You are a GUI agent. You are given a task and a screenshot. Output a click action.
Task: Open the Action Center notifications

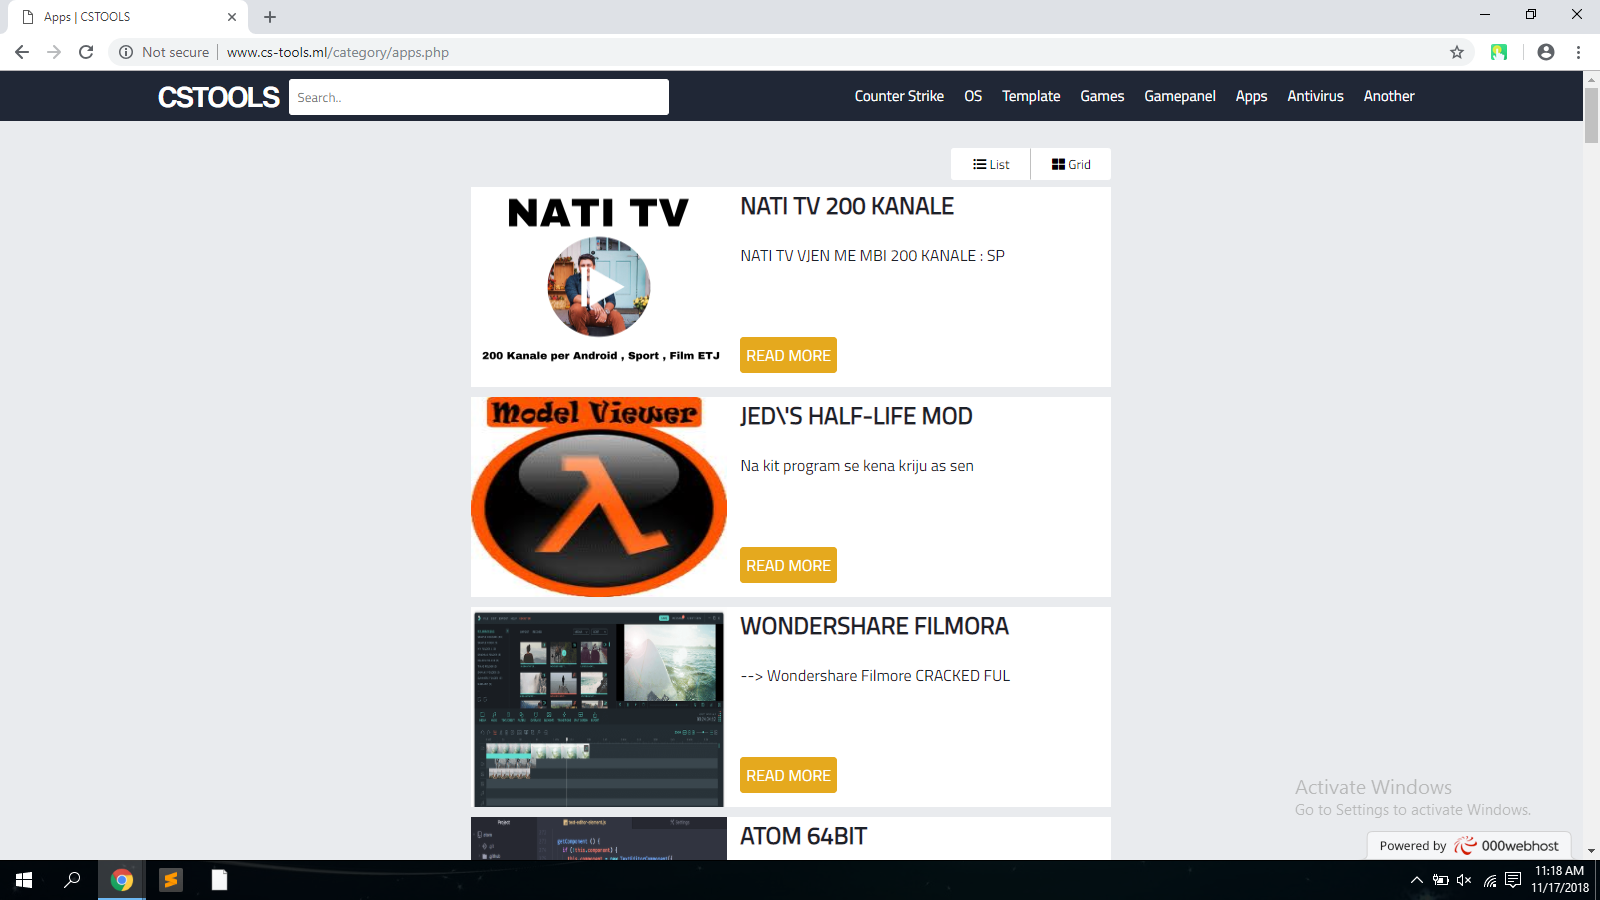[x=1513, y=880]
